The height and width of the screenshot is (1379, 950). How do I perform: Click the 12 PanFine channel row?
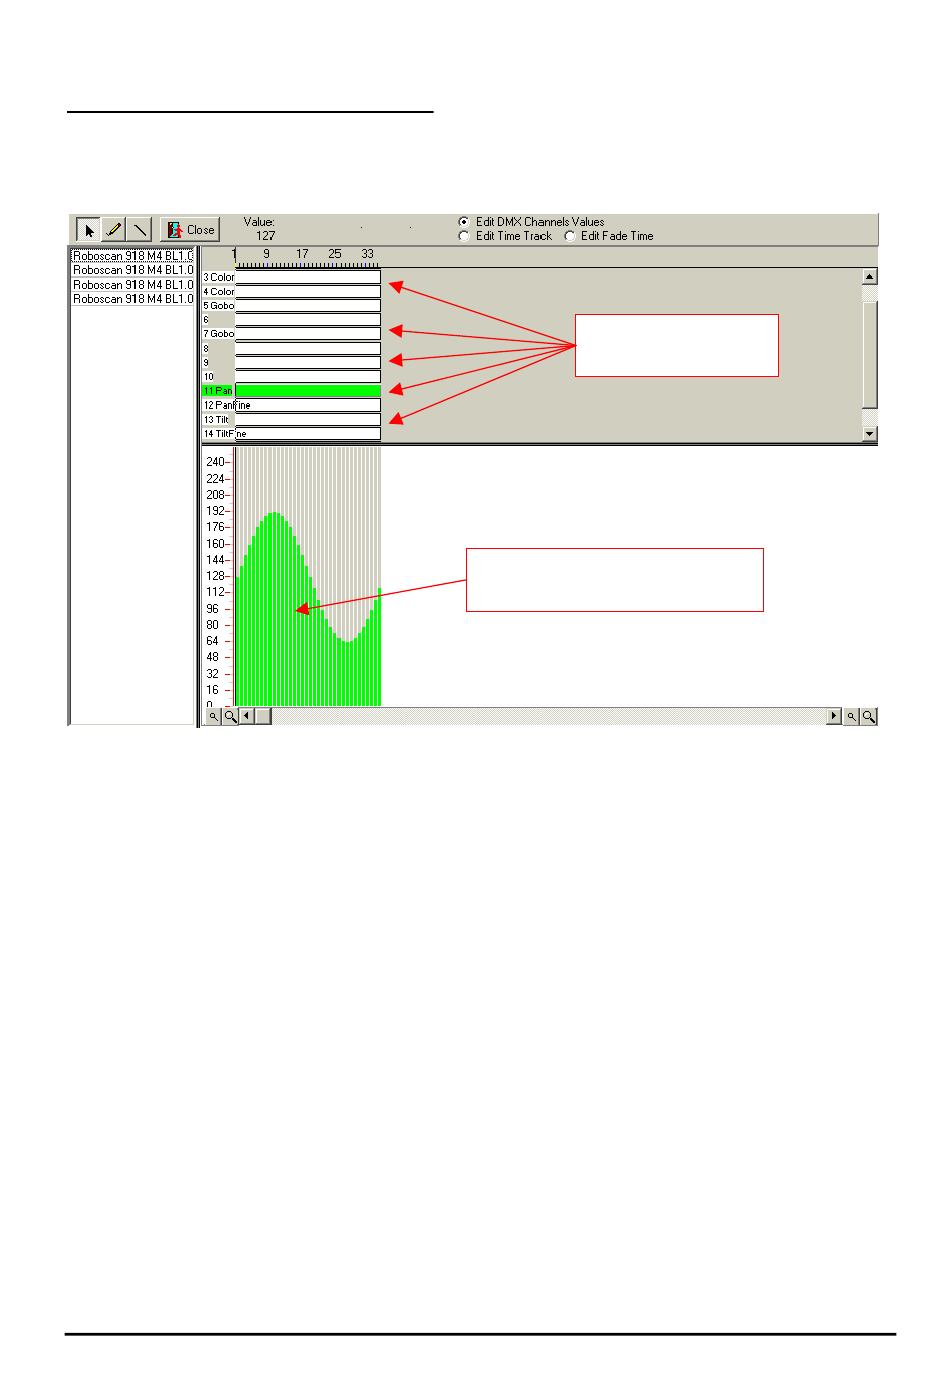point(291,405)
